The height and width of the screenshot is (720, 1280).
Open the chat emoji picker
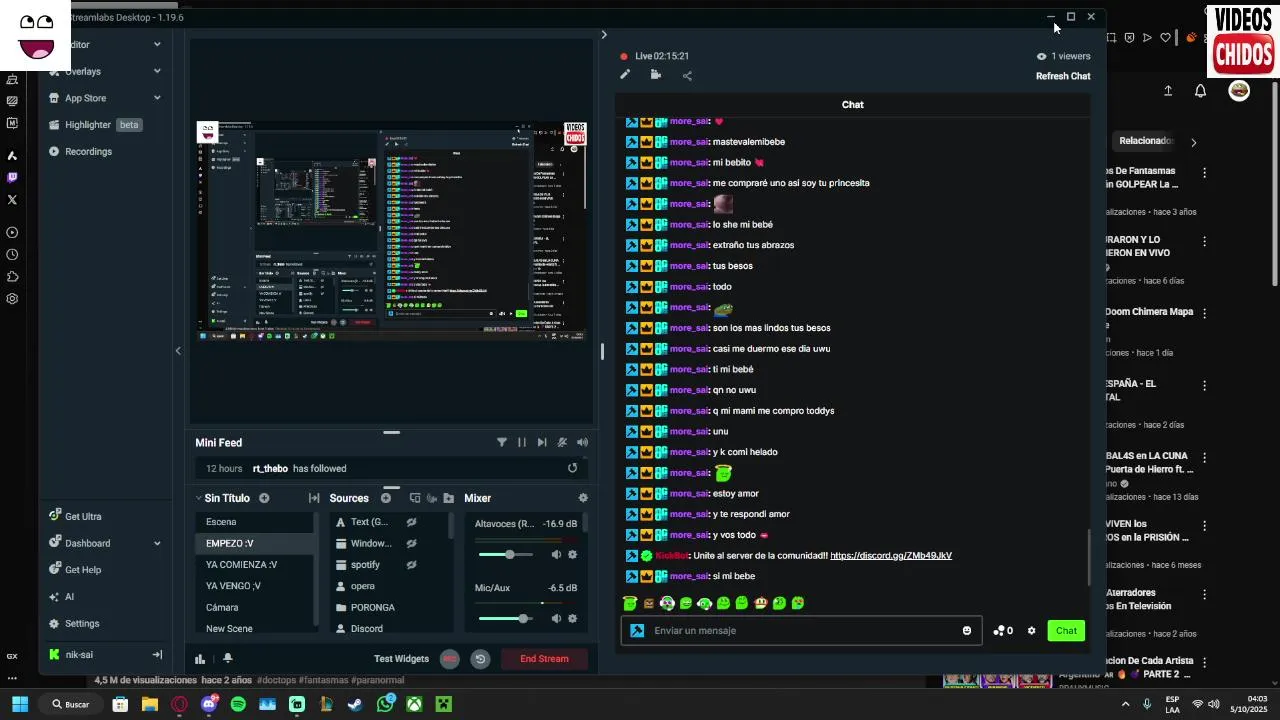click(x=967, y=631)
